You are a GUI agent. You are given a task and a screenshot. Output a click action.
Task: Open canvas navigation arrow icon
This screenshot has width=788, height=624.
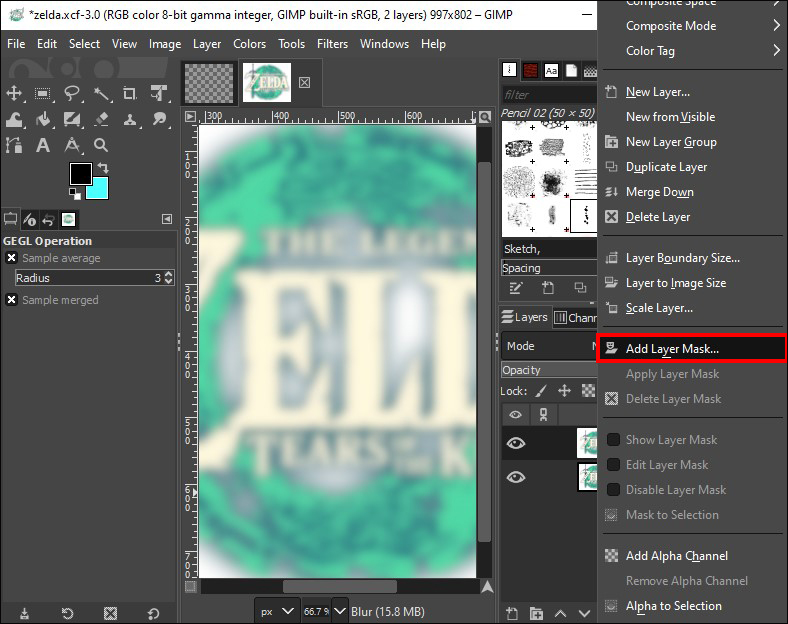(x=487, y=587)
